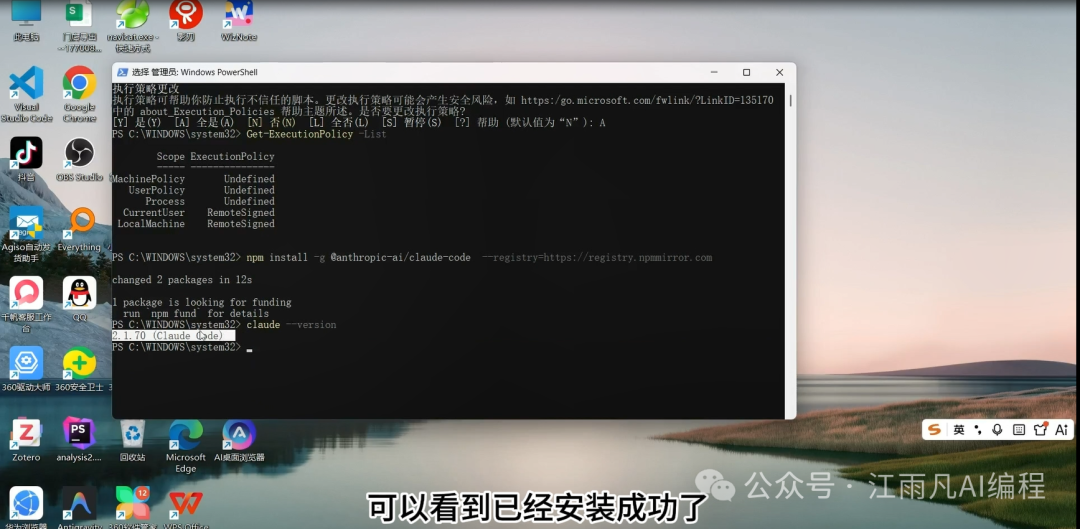Click the PowerShell title bar text
Viewport: 1080px width, 529px height.
(x=195, y=72)
